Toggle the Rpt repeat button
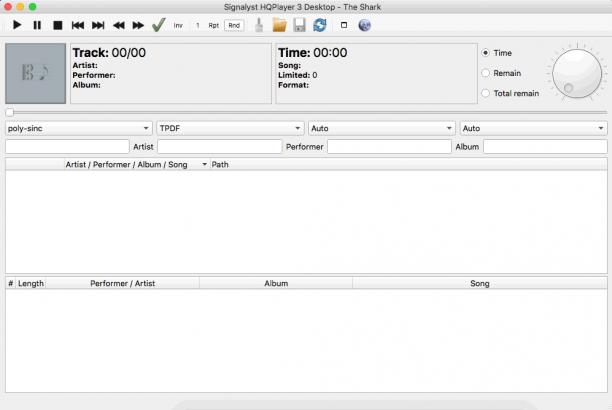The height and width of the screenshot is (410, 612). click(213, 25)
